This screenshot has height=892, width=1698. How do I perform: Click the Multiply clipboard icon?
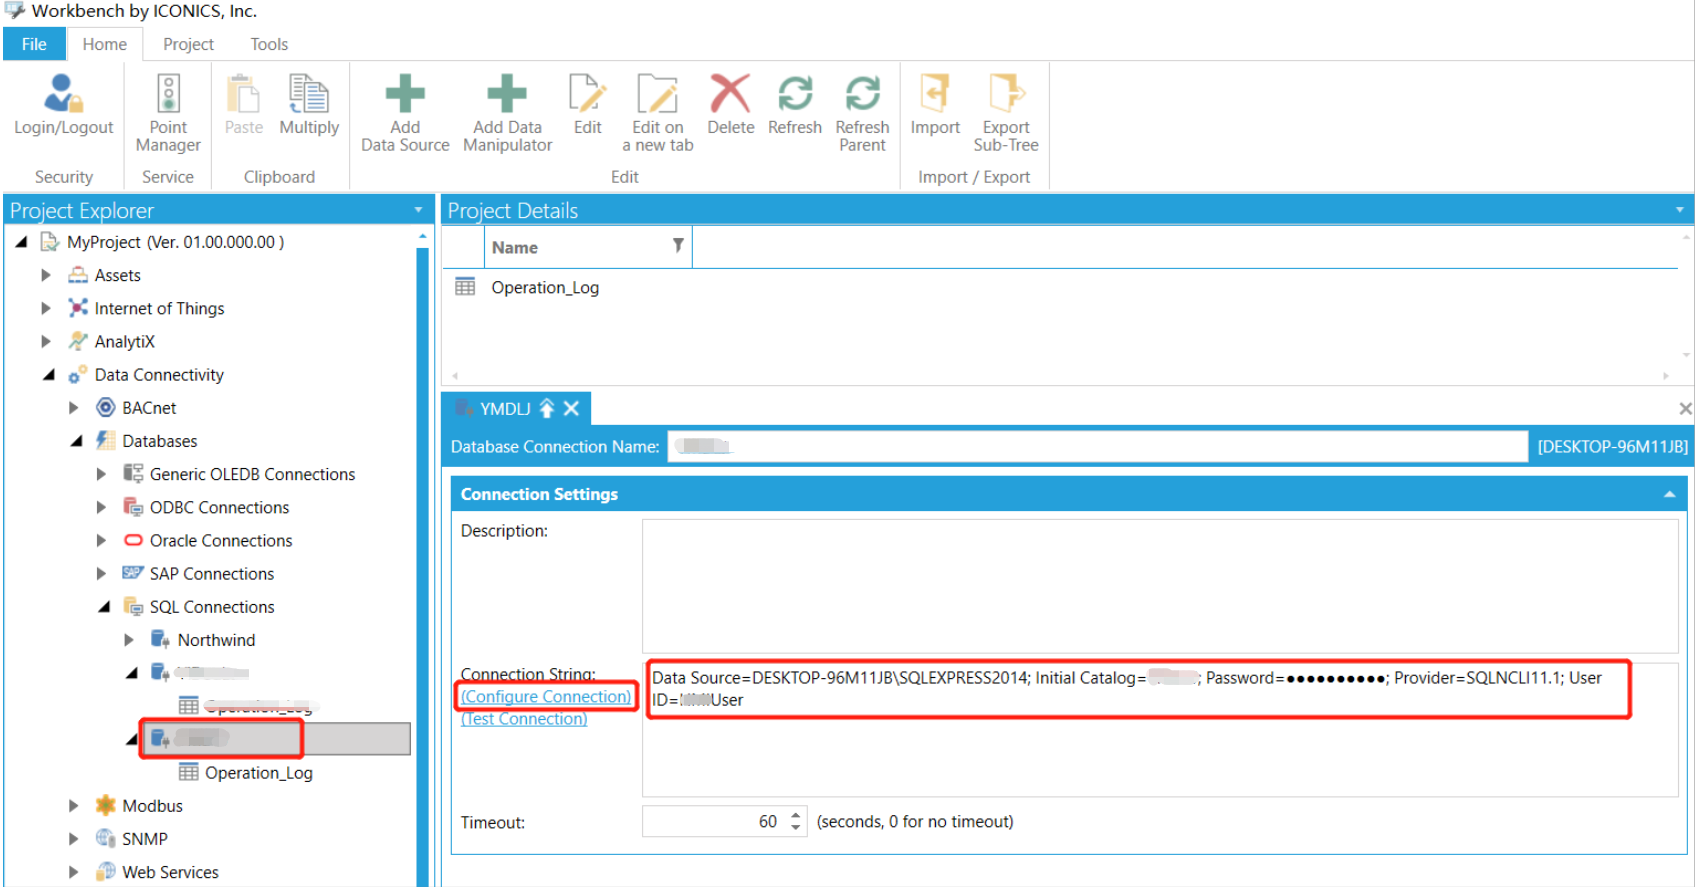pos(309,93)
